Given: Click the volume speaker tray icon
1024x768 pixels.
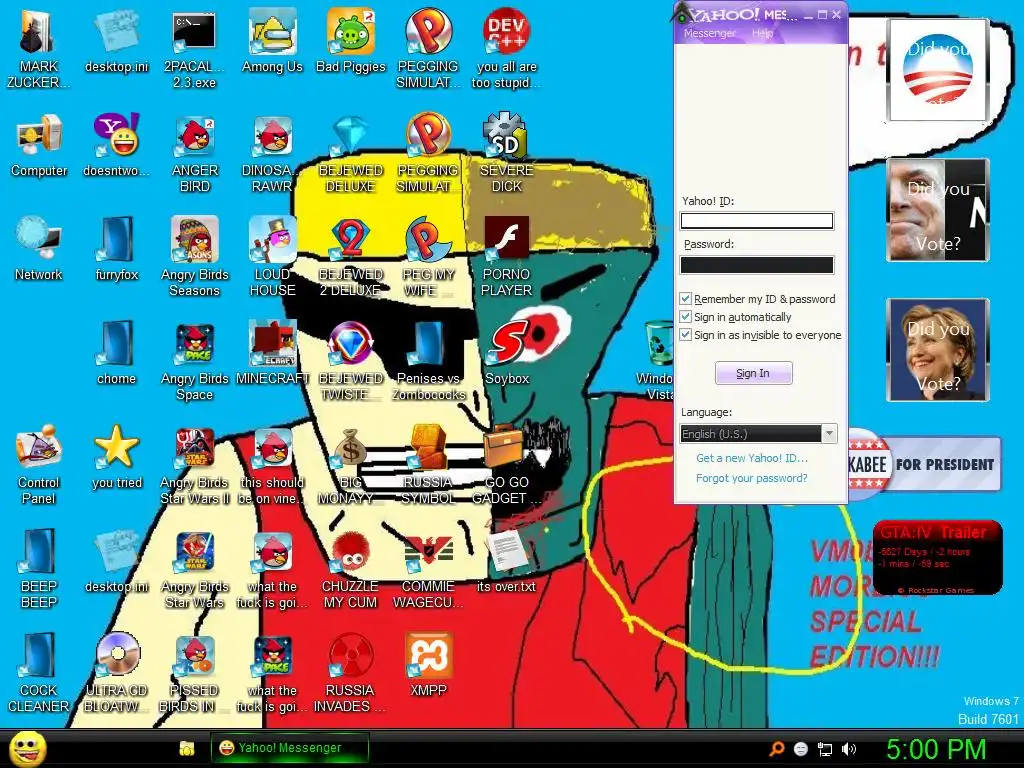Looking at the screenshot, I should pos(848,749).
